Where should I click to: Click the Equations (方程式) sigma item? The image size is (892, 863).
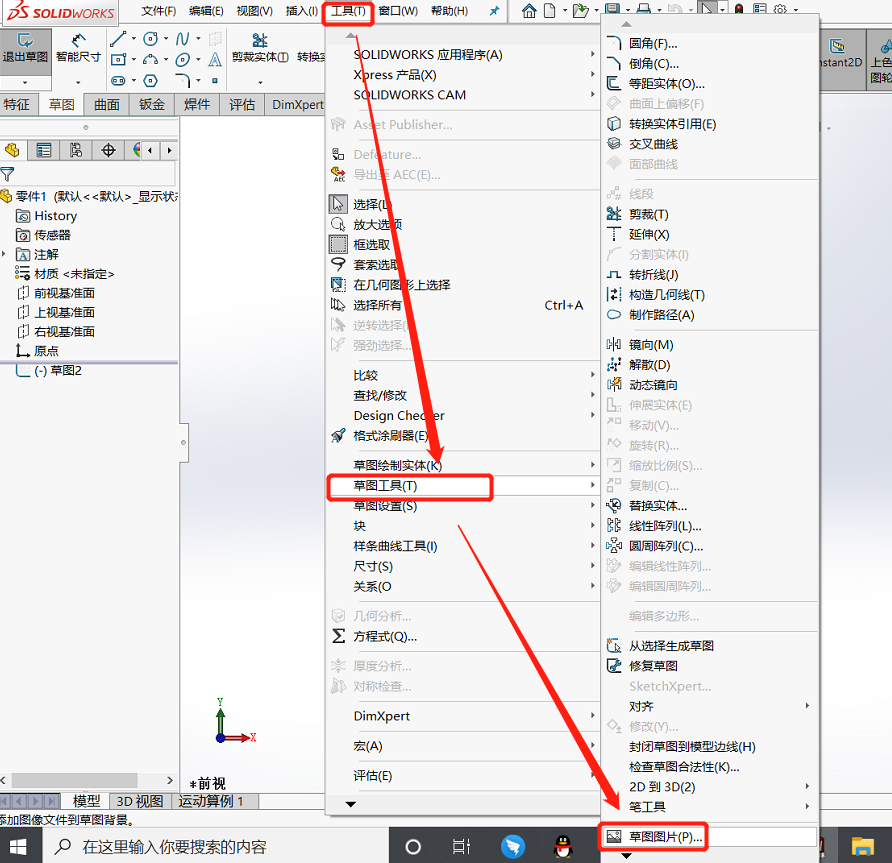[x=384, y=636]
